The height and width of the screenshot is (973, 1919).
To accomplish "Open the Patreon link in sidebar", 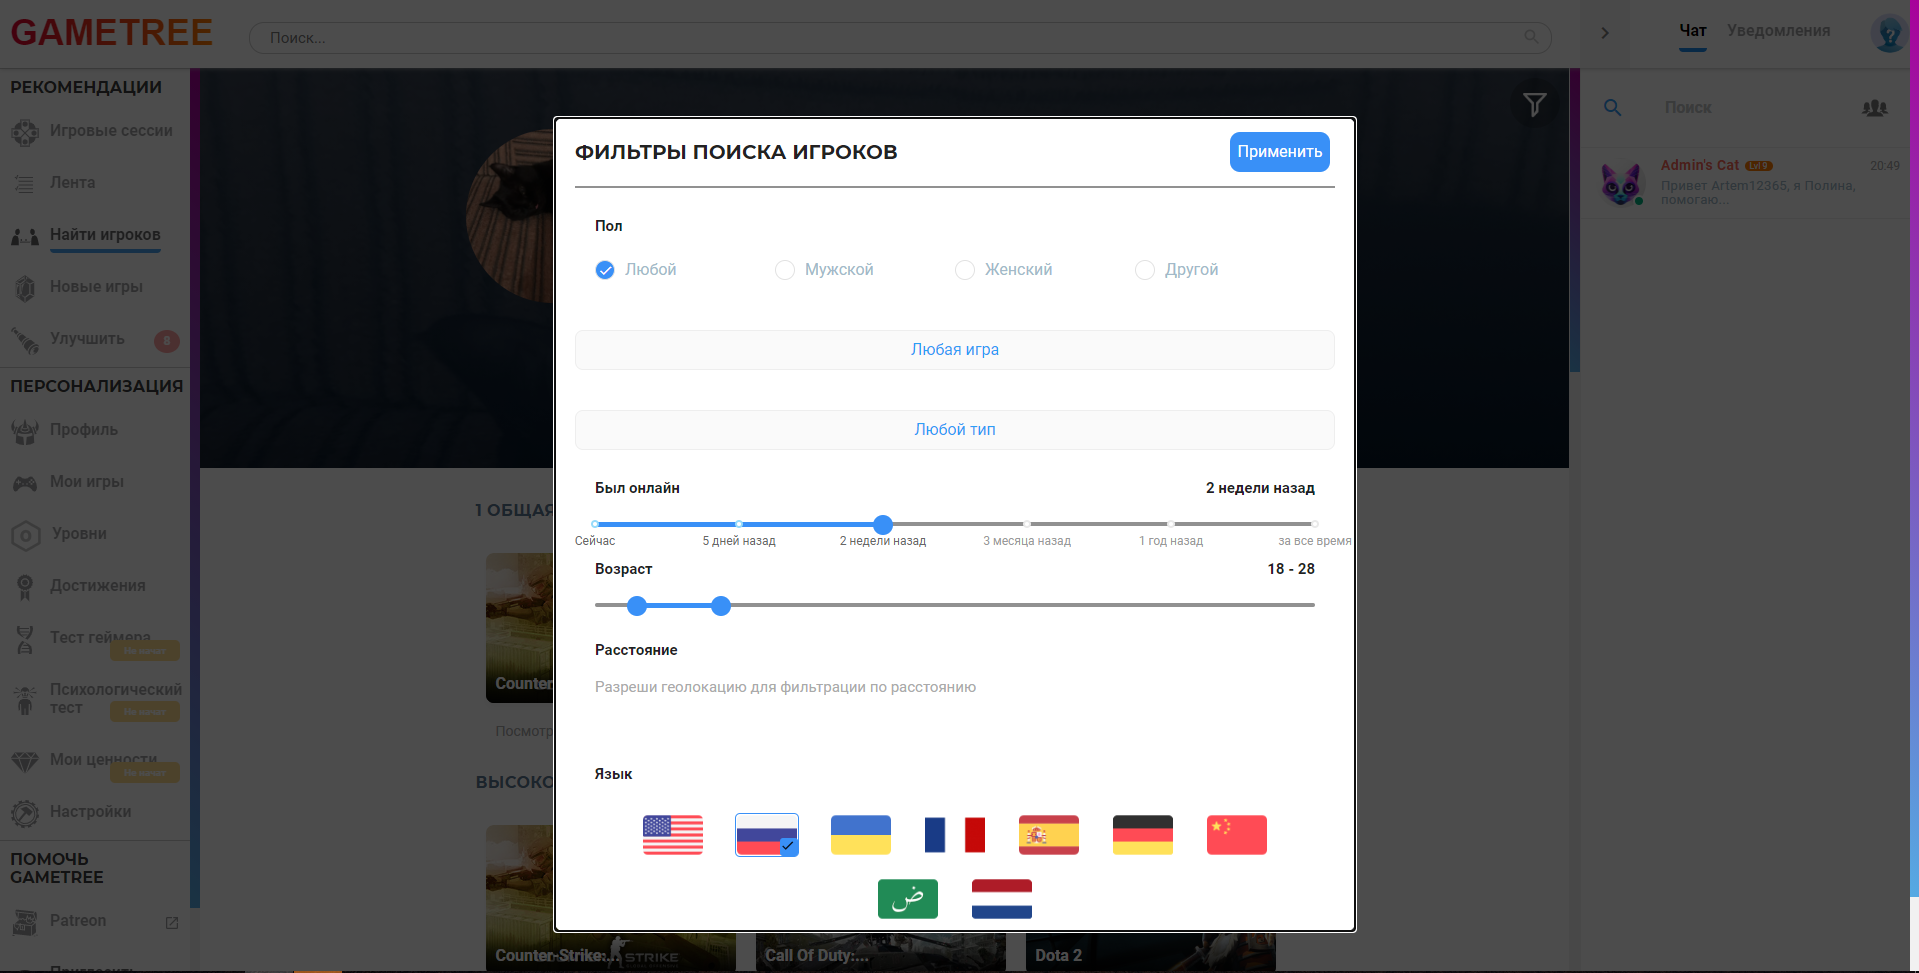I will [78, 921].
